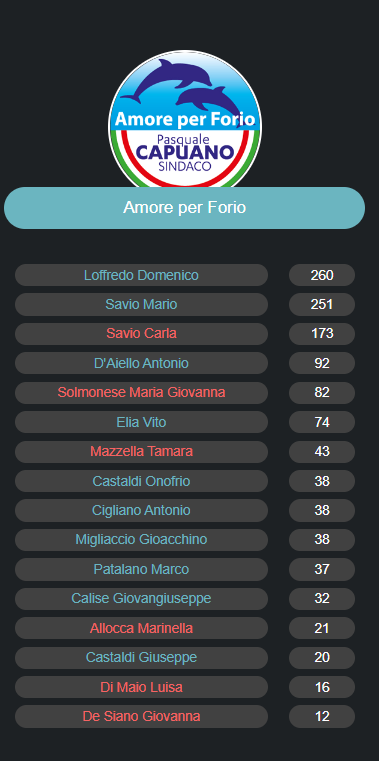Select candidate Savio Mario

pyautogui.click(x=141, y=304)
